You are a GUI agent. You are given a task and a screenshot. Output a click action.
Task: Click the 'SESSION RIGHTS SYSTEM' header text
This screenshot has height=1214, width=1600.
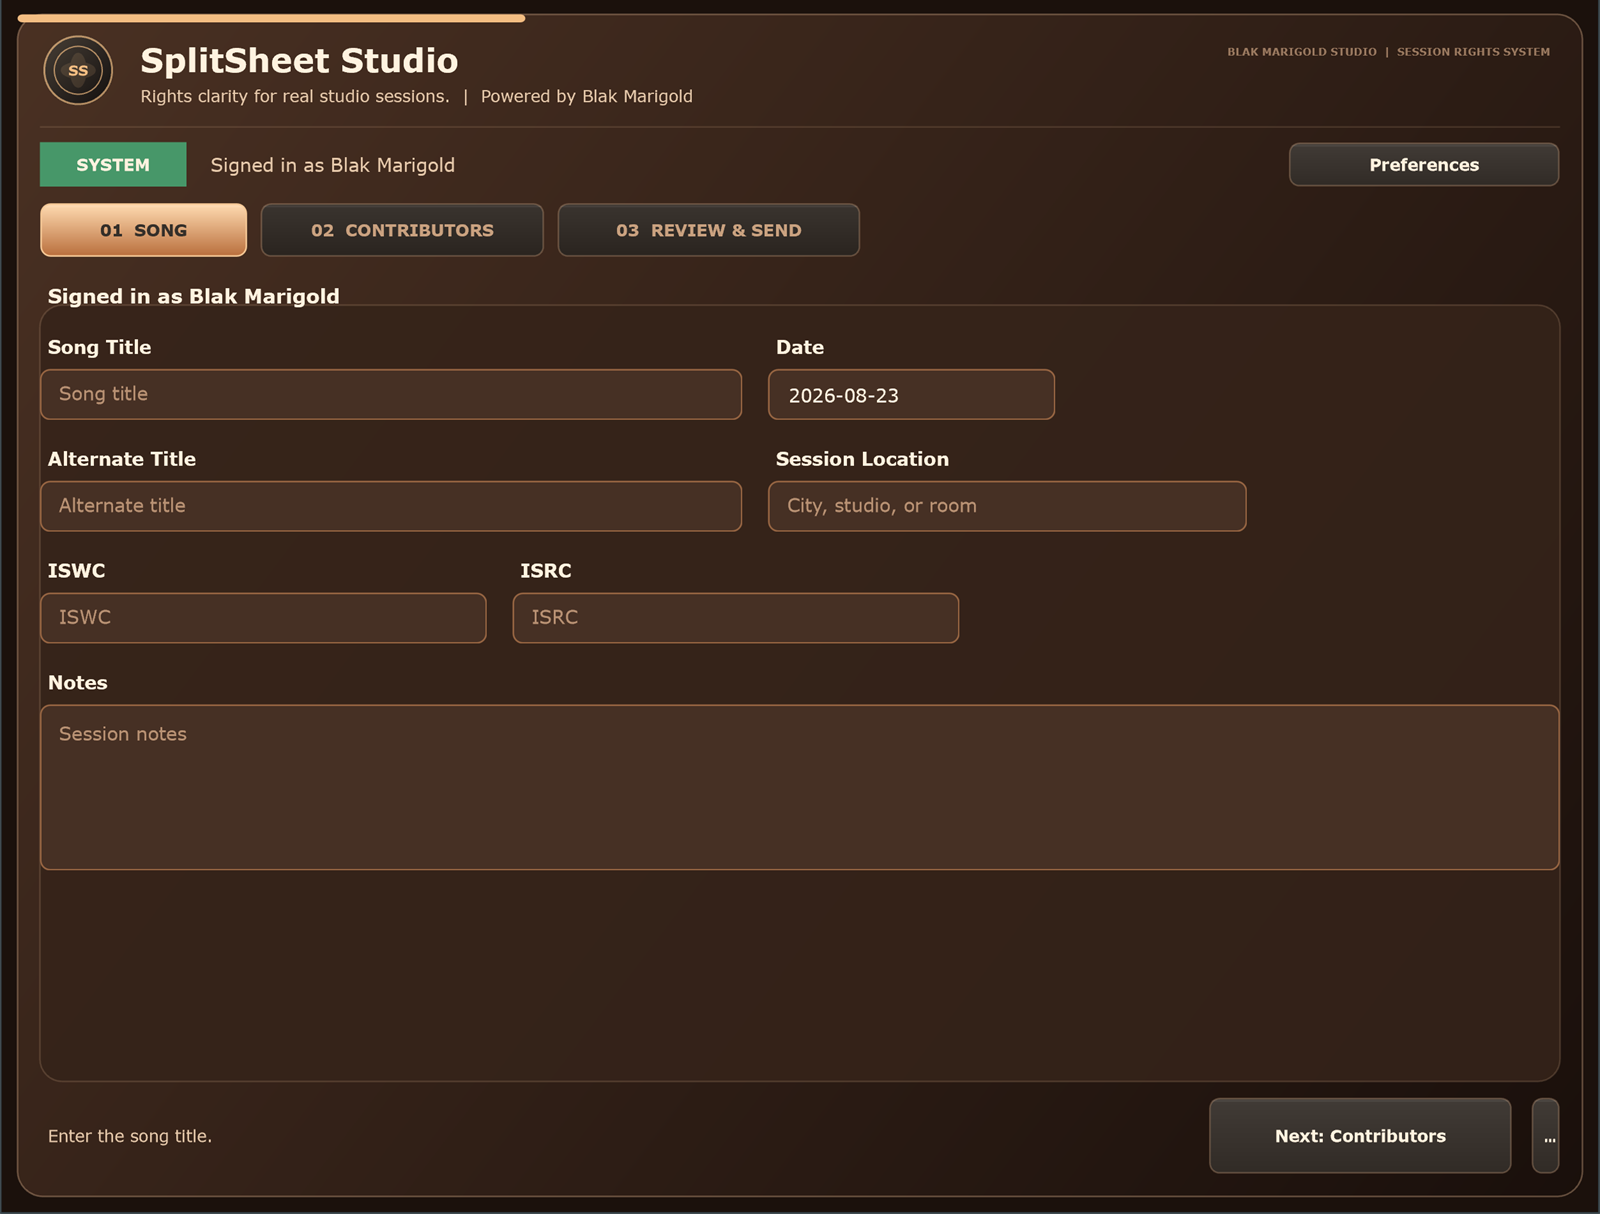(x=1473, y=52)
